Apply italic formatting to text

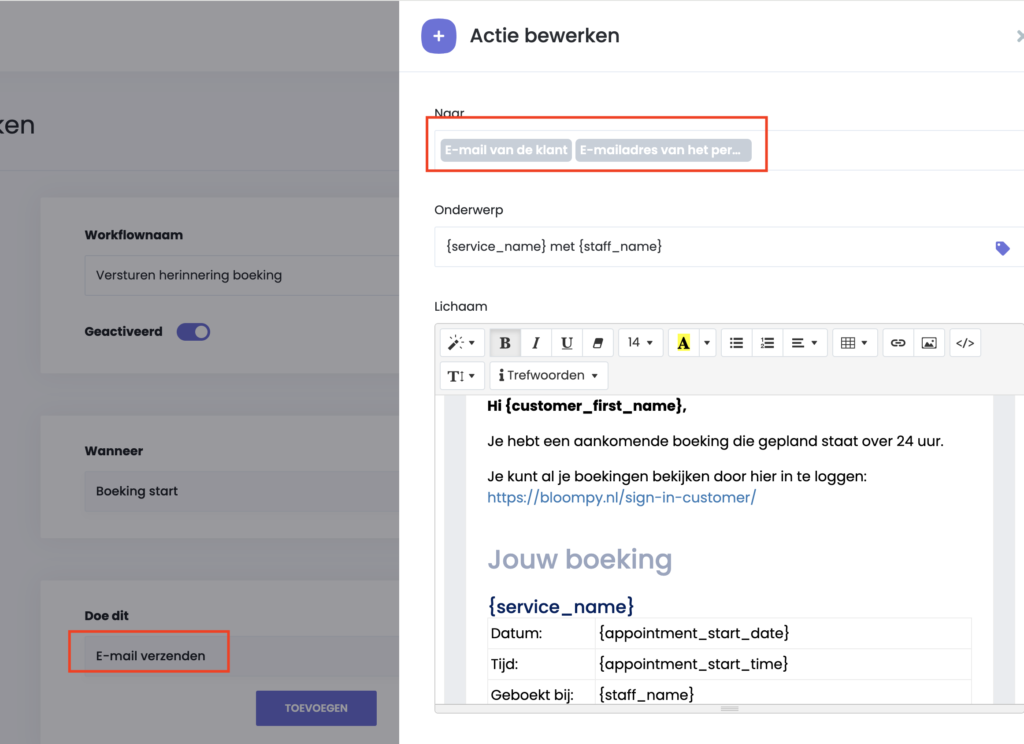click(536, 343)
